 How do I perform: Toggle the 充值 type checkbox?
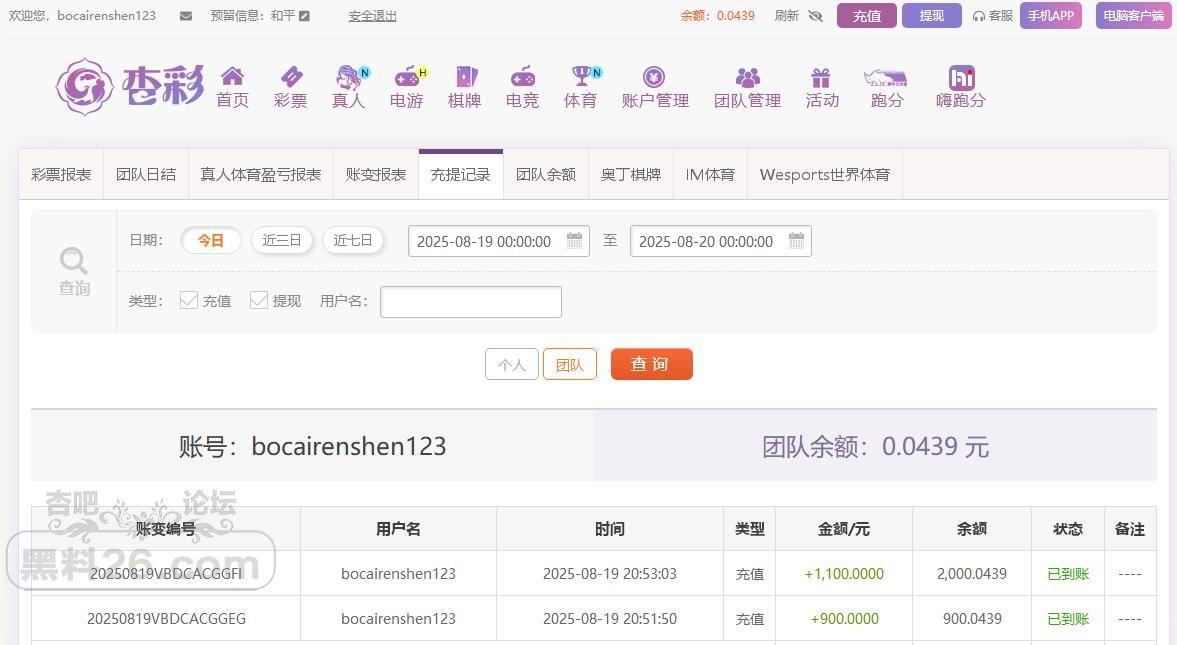point(189,300)
